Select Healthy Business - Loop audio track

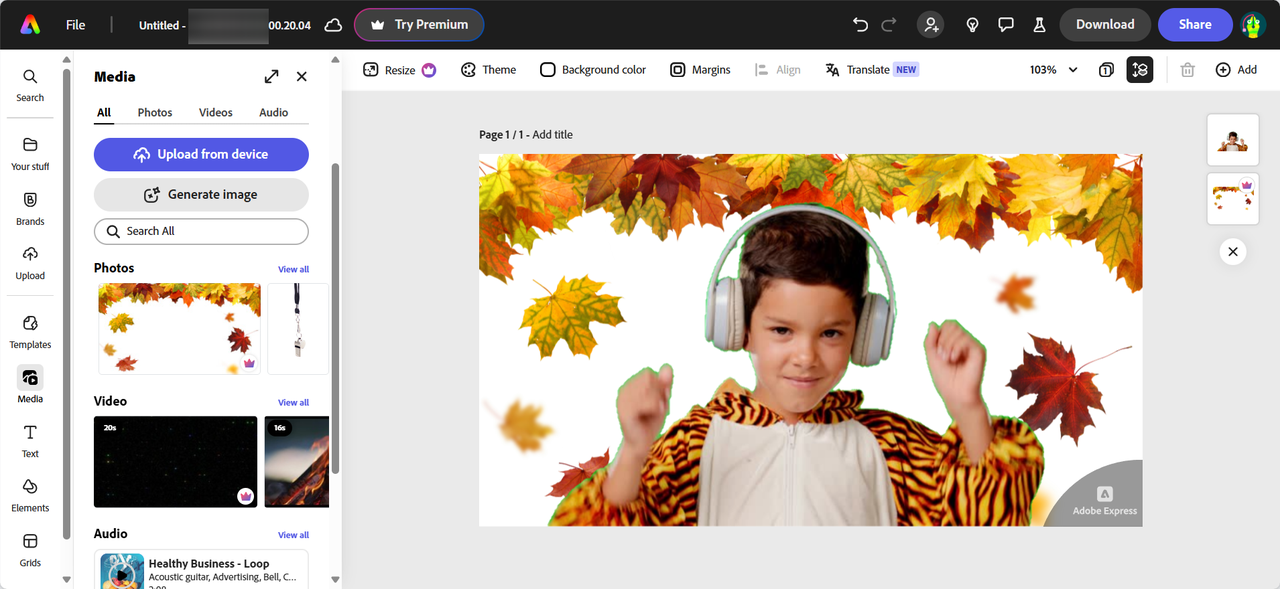pos(201,569)
